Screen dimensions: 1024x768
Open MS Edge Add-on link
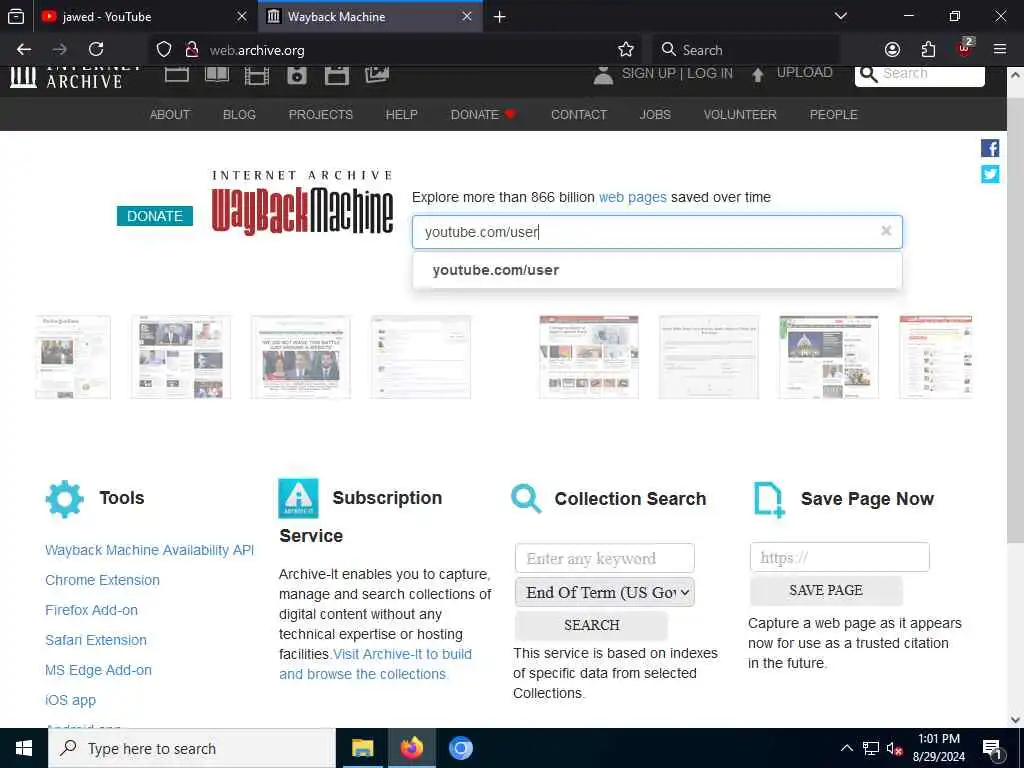[99, 671]
